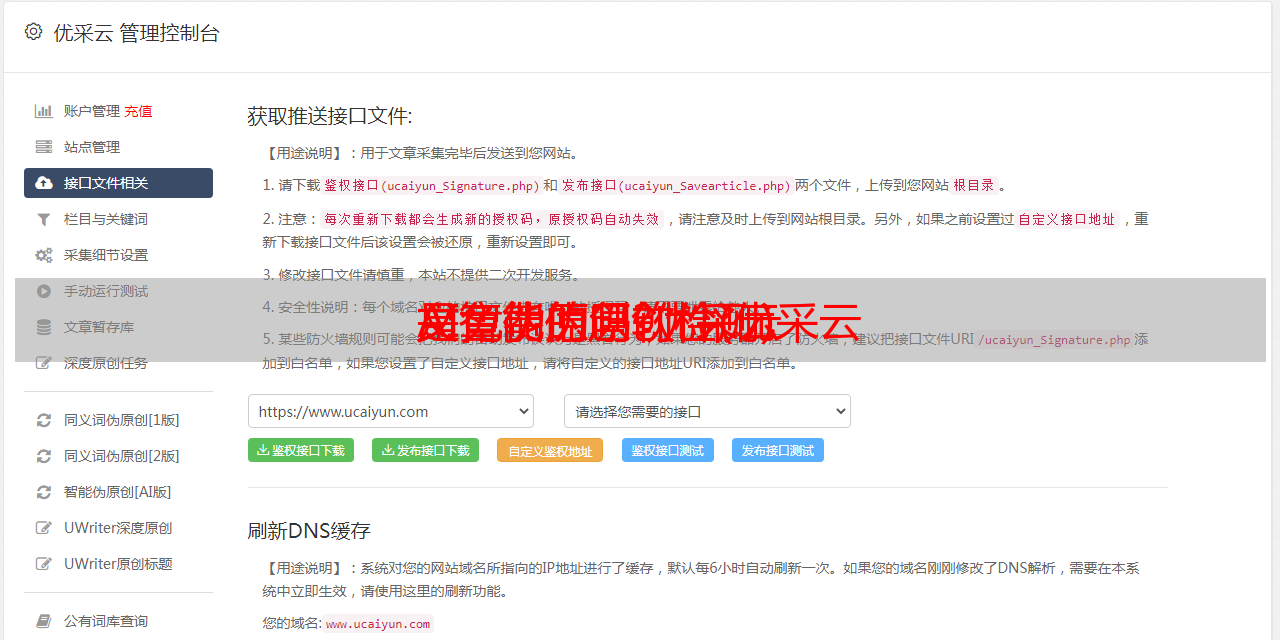Image resolution: width=1280 pixels, height=640 pixels.
Task: Click the refresh icon for 同义词伪原创[2版]
Action: 44,456
